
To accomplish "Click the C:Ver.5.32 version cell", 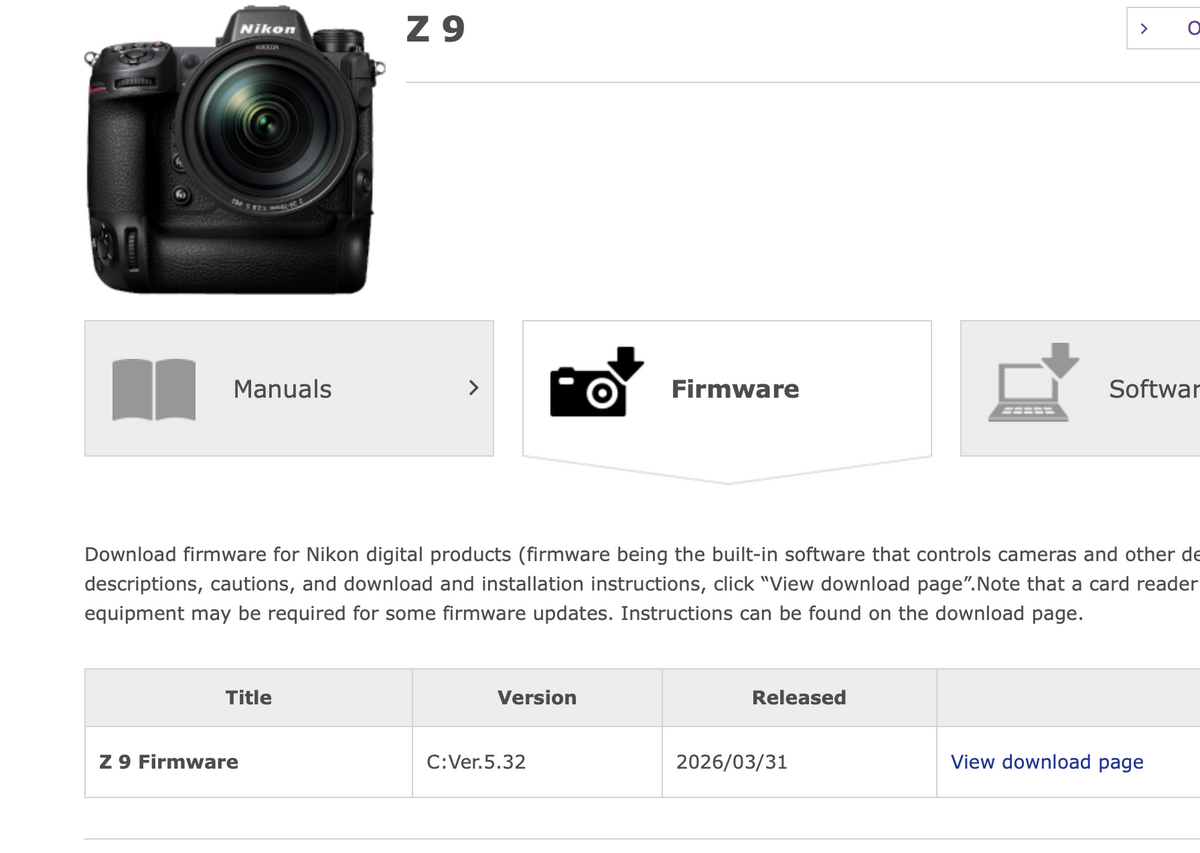I will point(476,762).
